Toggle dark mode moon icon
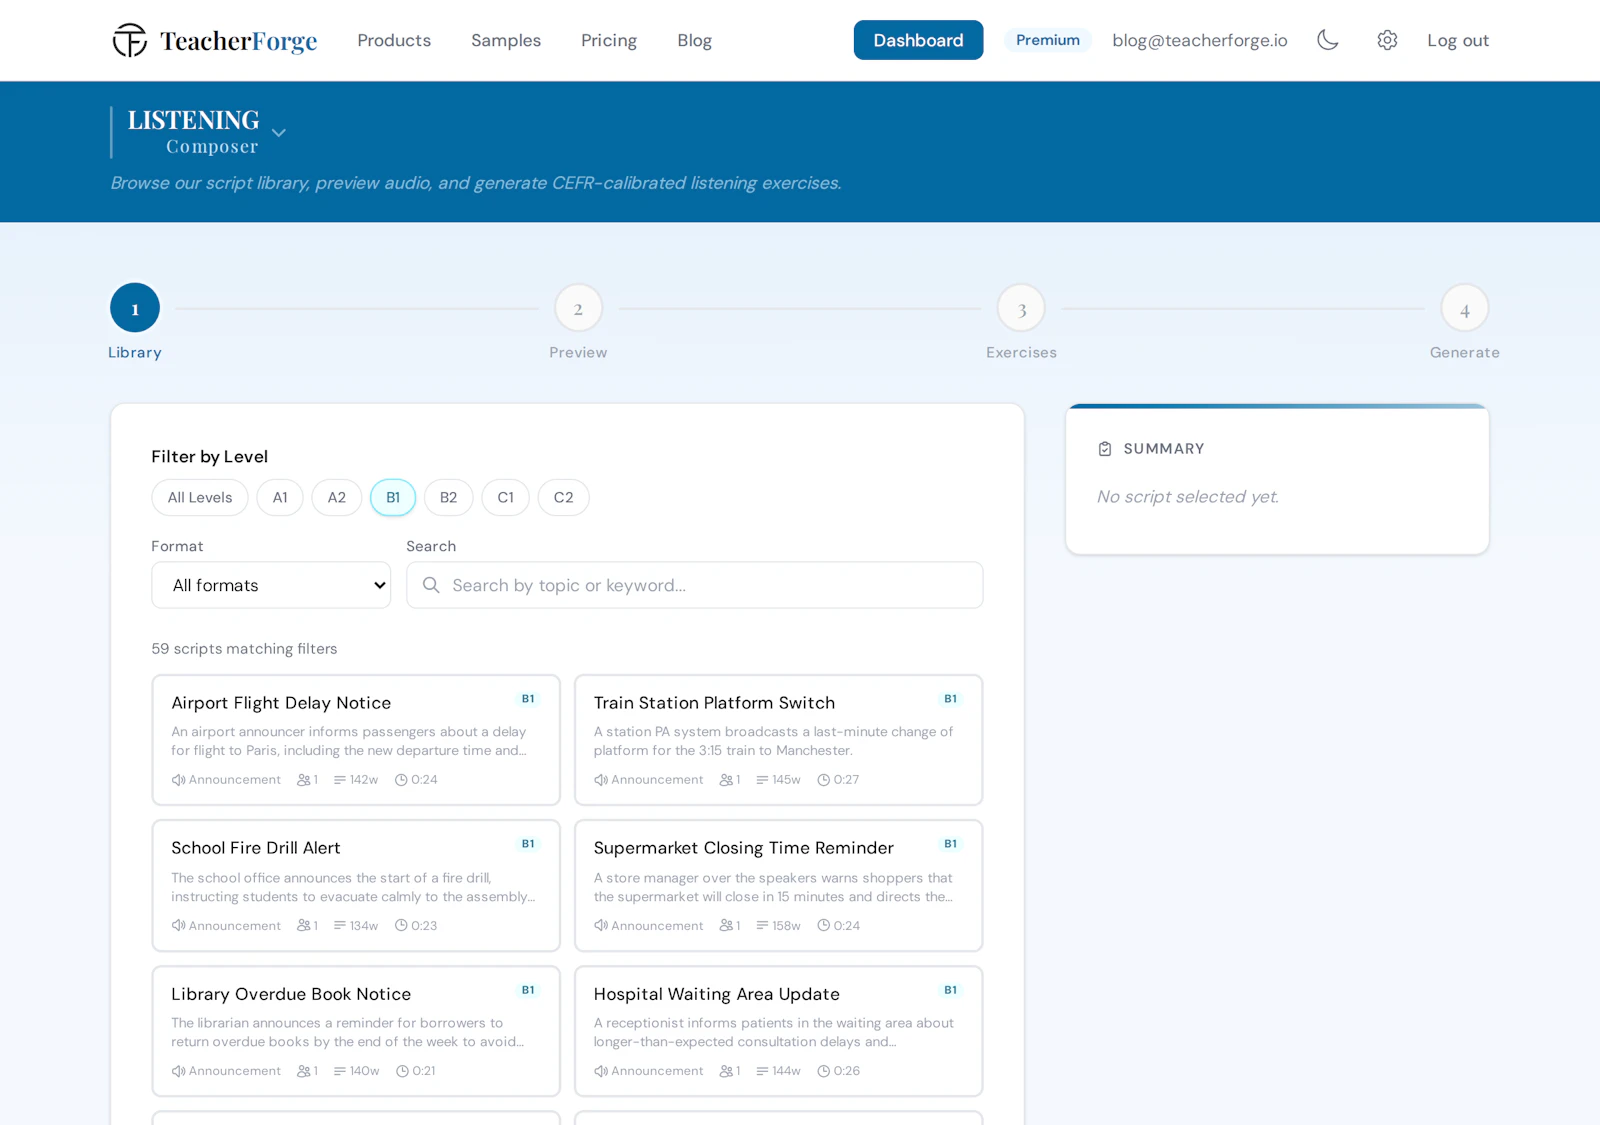Viewport: 1600px width, 1125px height. click(x=1327, y=40)
